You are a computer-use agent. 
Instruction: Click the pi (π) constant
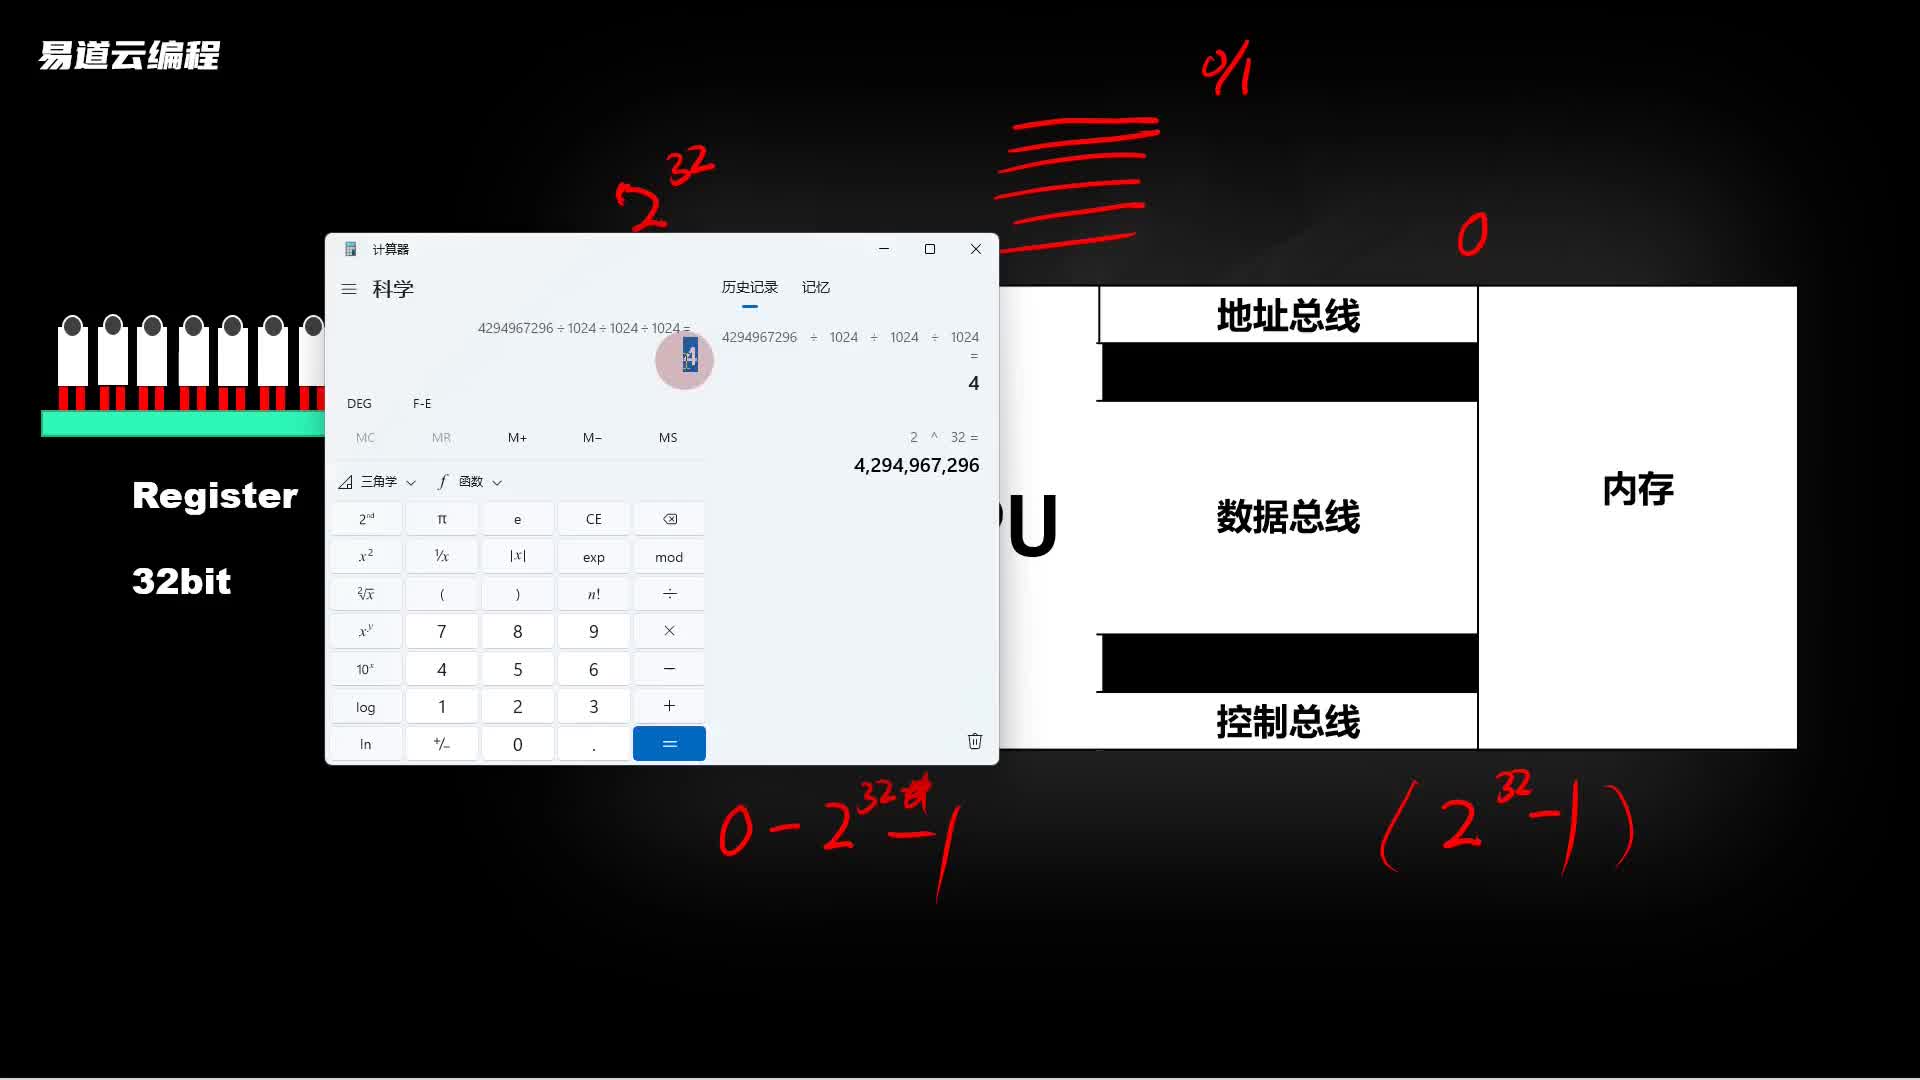(x=440, y=518)
